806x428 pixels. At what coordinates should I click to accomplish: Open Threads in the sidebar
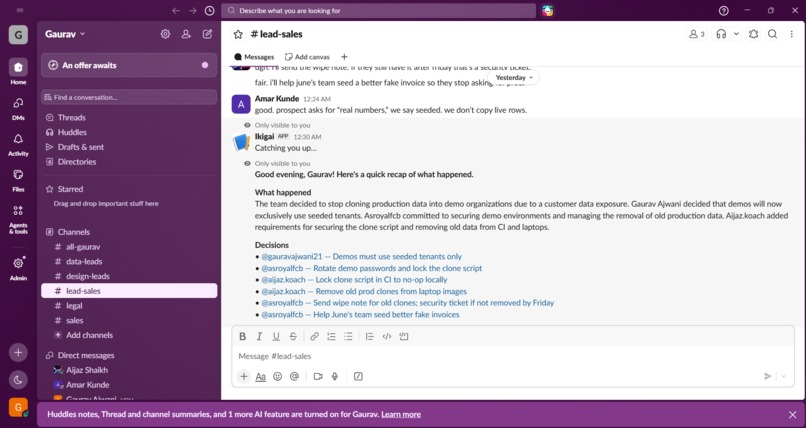click(71, 118)
